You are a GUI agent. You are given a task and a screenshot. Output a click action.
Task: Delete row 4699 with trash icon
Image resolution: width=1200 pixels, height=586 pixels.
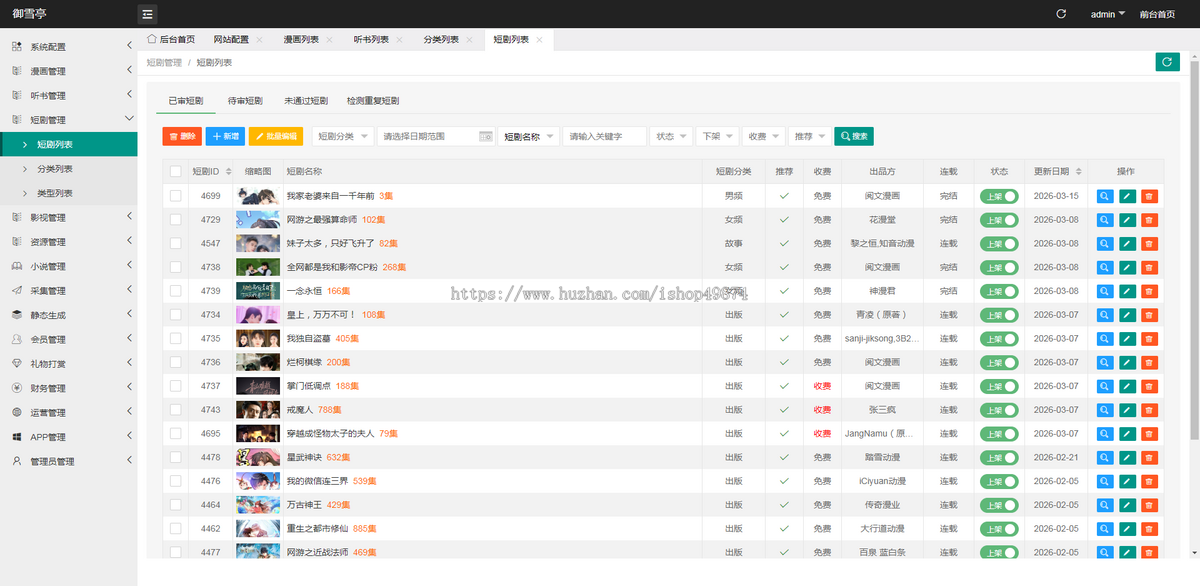[1149, 196]
